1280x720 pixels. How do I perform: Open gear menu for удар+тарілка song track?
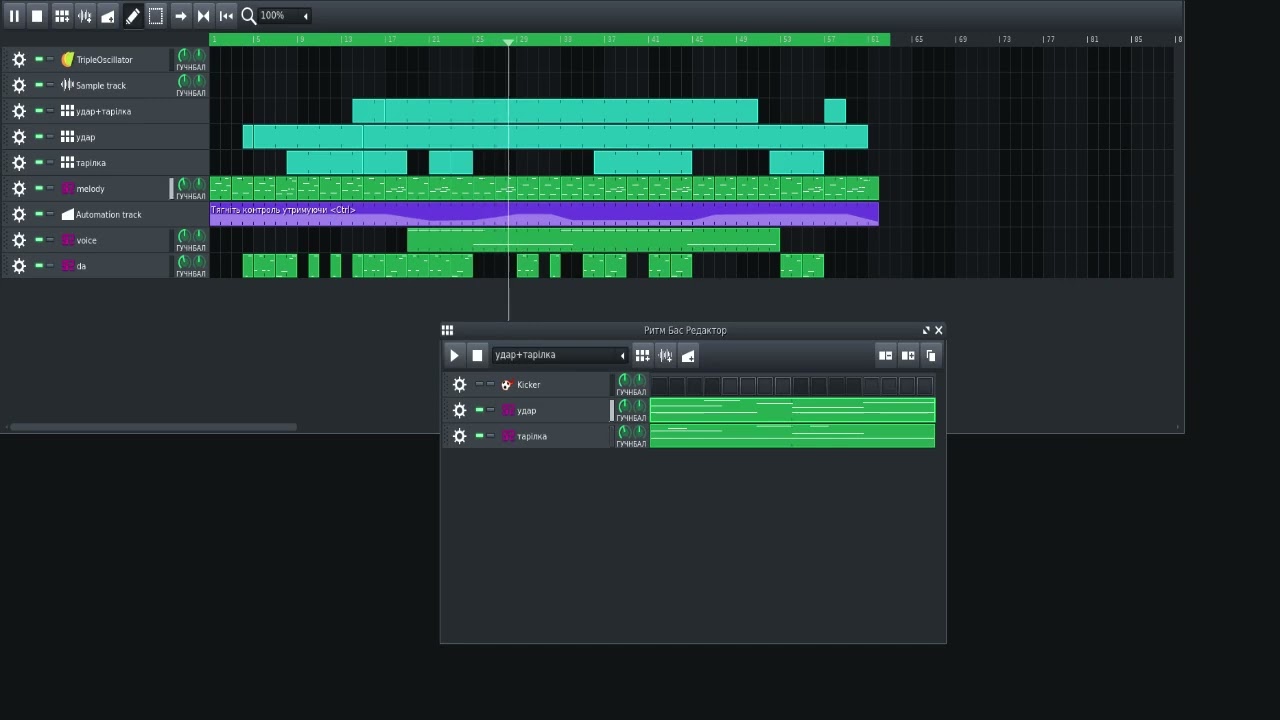[x=18, y=111]
